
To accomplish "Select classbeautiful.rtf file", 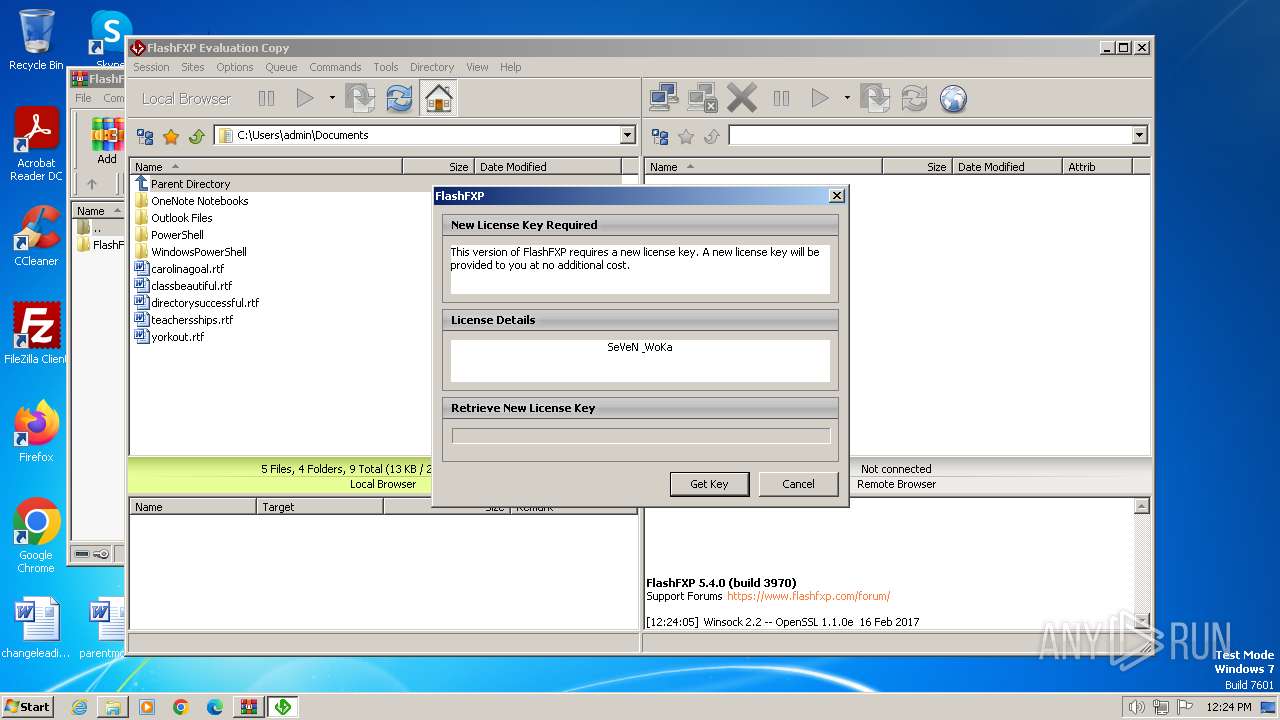I will point(191,286).
